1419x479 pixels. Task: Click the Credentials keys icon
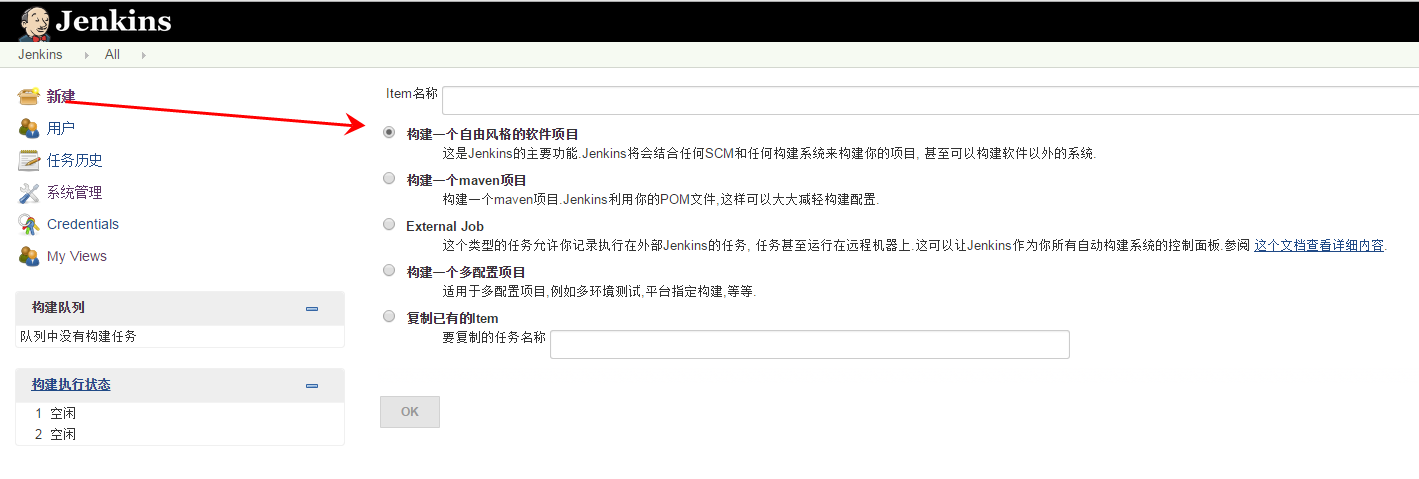pyautogui.click(x=29, y=224)
